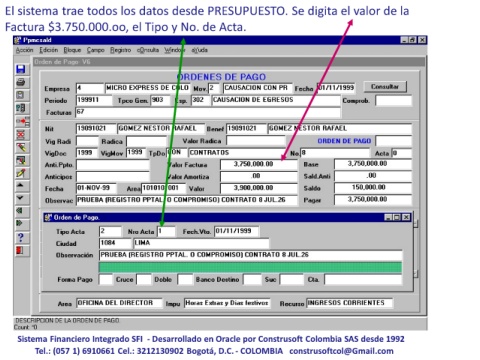The height and width of the screenshot is (360, 480).
Task: Click the green bar below Observación
Action: pos(250,267)
